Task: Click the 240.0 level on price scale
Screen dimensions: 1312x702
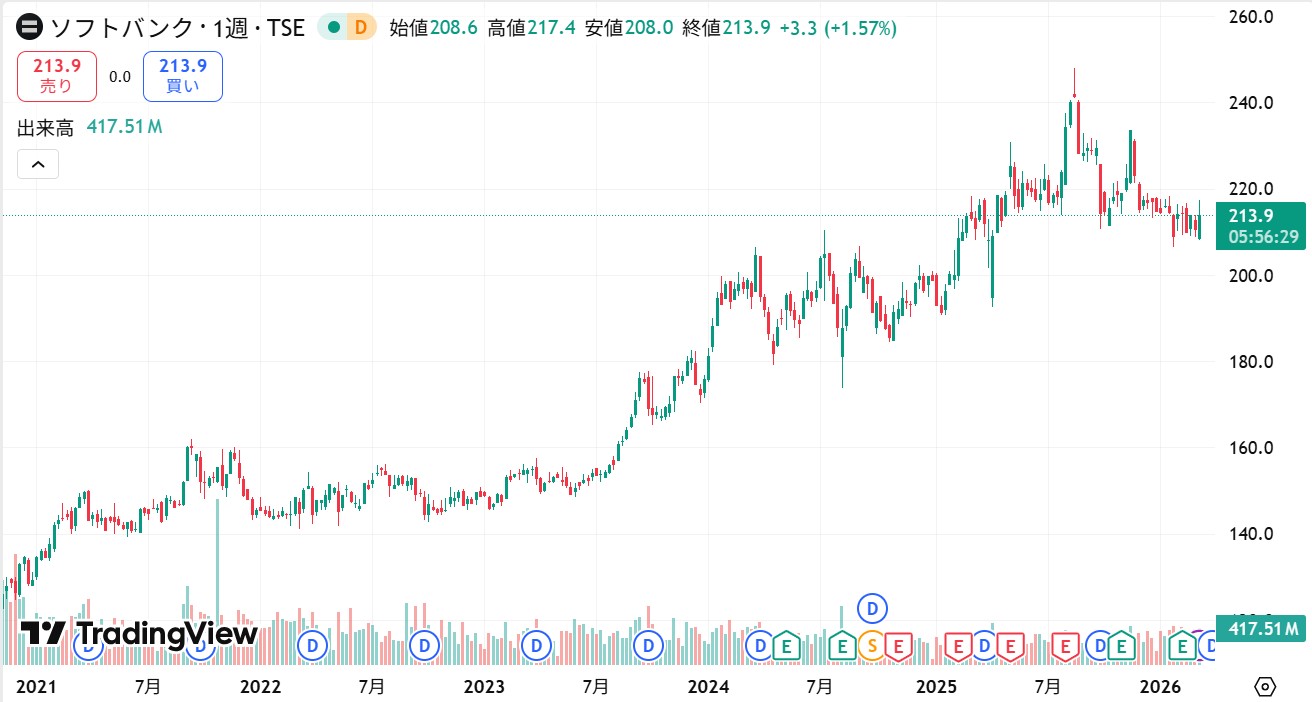Action: (x=1250, y=103)
